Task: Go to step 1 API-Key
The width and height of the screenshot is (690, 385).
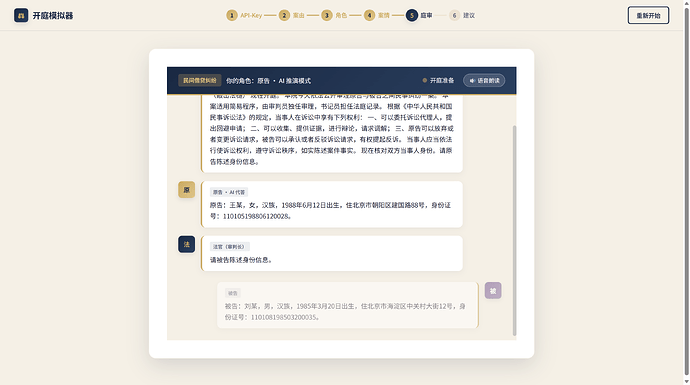Action: [244, 15]
